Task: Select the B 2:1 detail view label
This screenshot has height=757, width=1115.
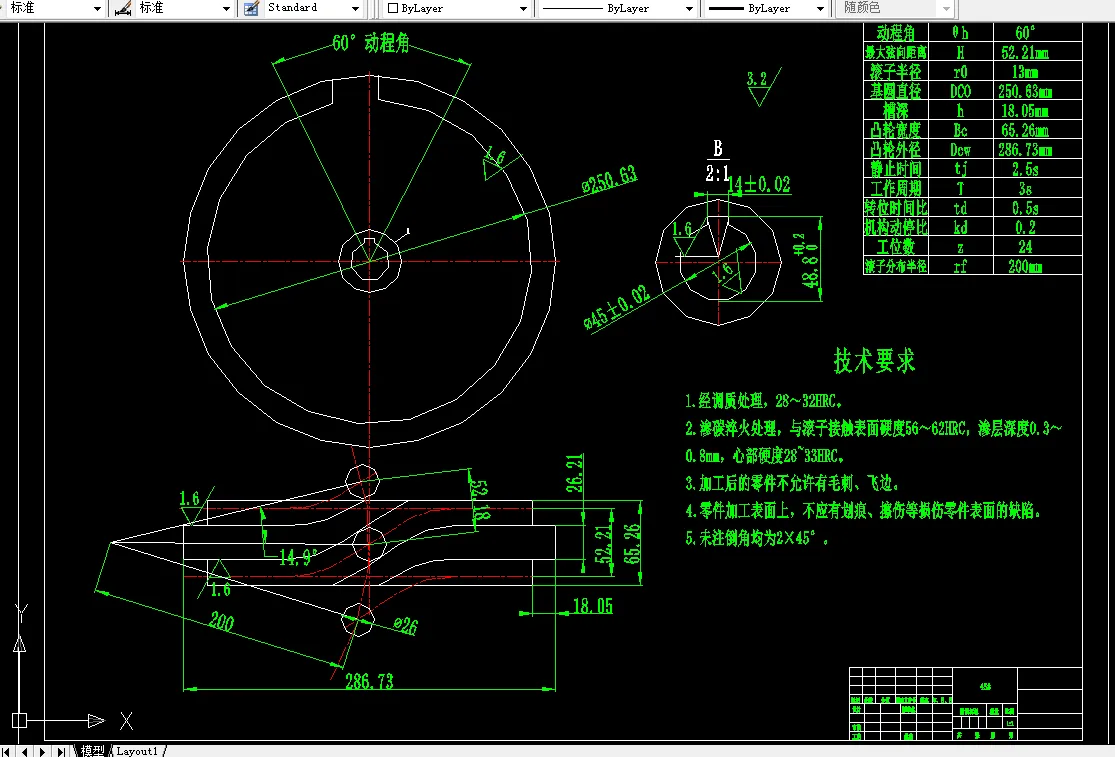Action: [717, 161]
